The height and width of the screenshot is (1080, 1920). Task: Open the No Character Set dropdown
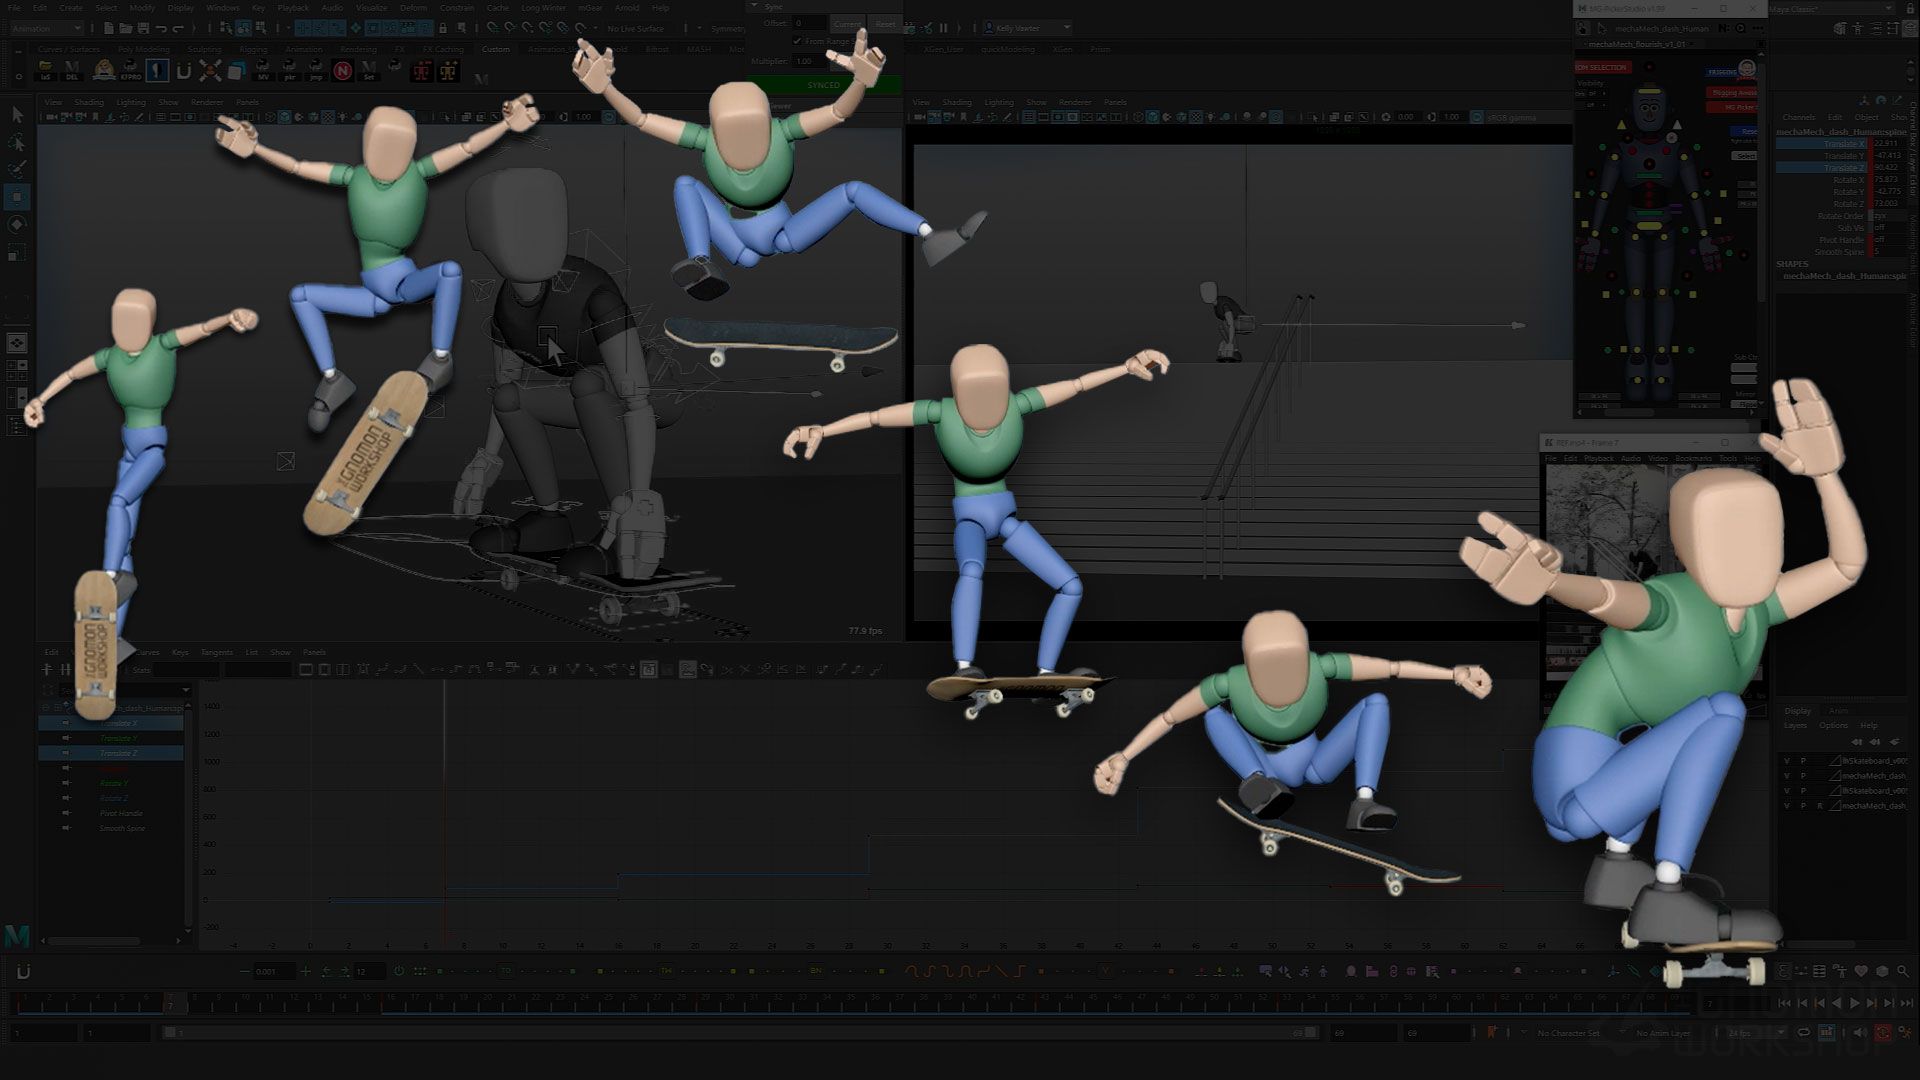click(1568, 1032)
